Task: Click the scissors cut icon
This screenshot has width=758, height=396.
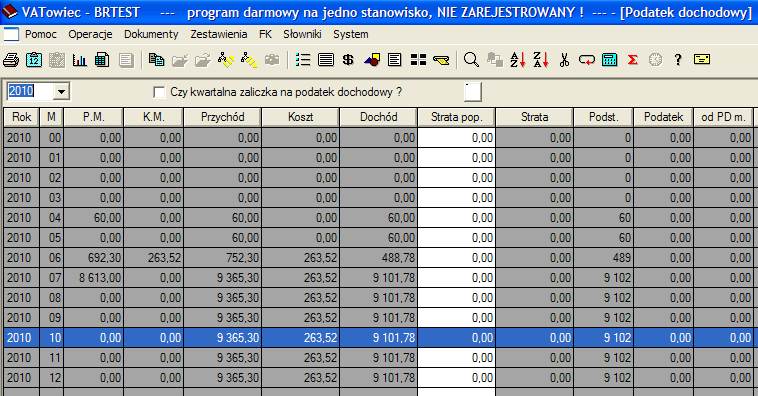Action: point(564,60)
